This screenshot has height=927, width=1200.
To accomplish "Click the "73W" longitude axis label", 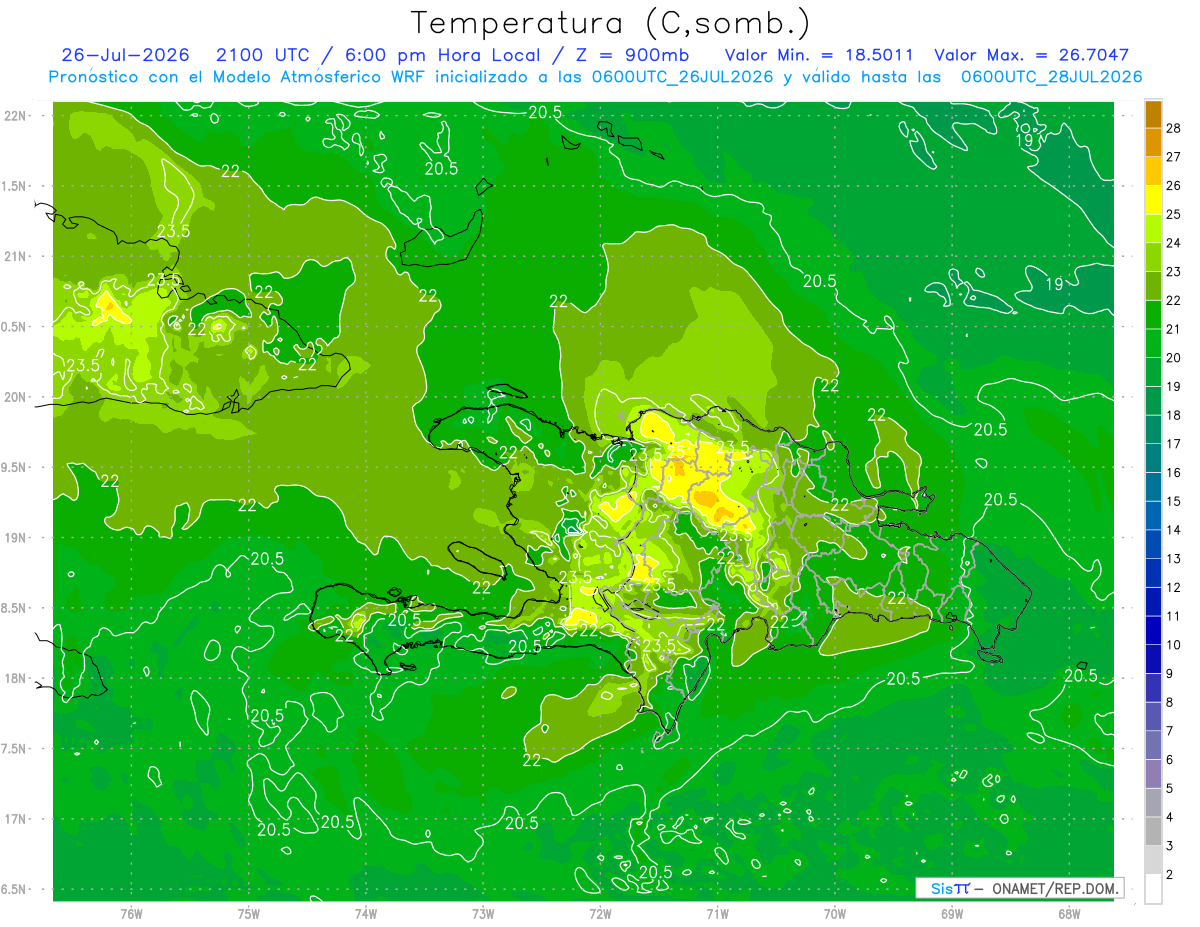I will pos(483,913).
